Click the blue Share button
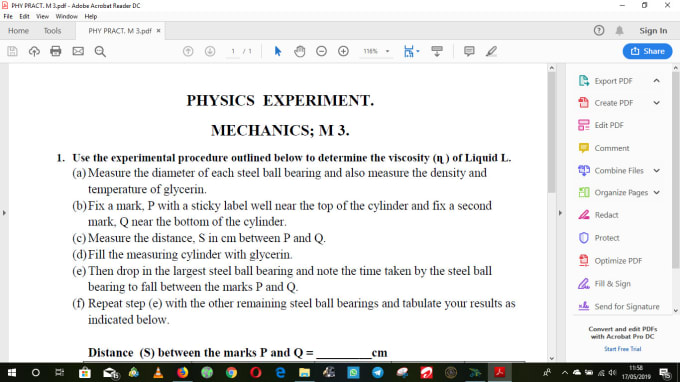This screenshot has height=382, width=680. [647, 51]
